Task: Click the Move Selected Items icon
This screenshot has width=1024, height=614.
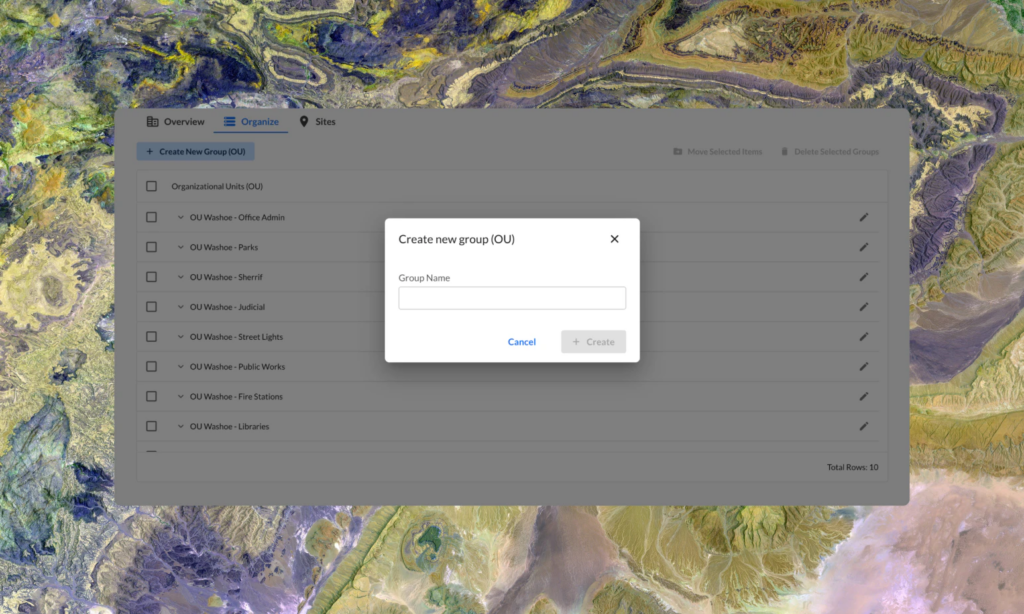Action: [x=680, y=151]
